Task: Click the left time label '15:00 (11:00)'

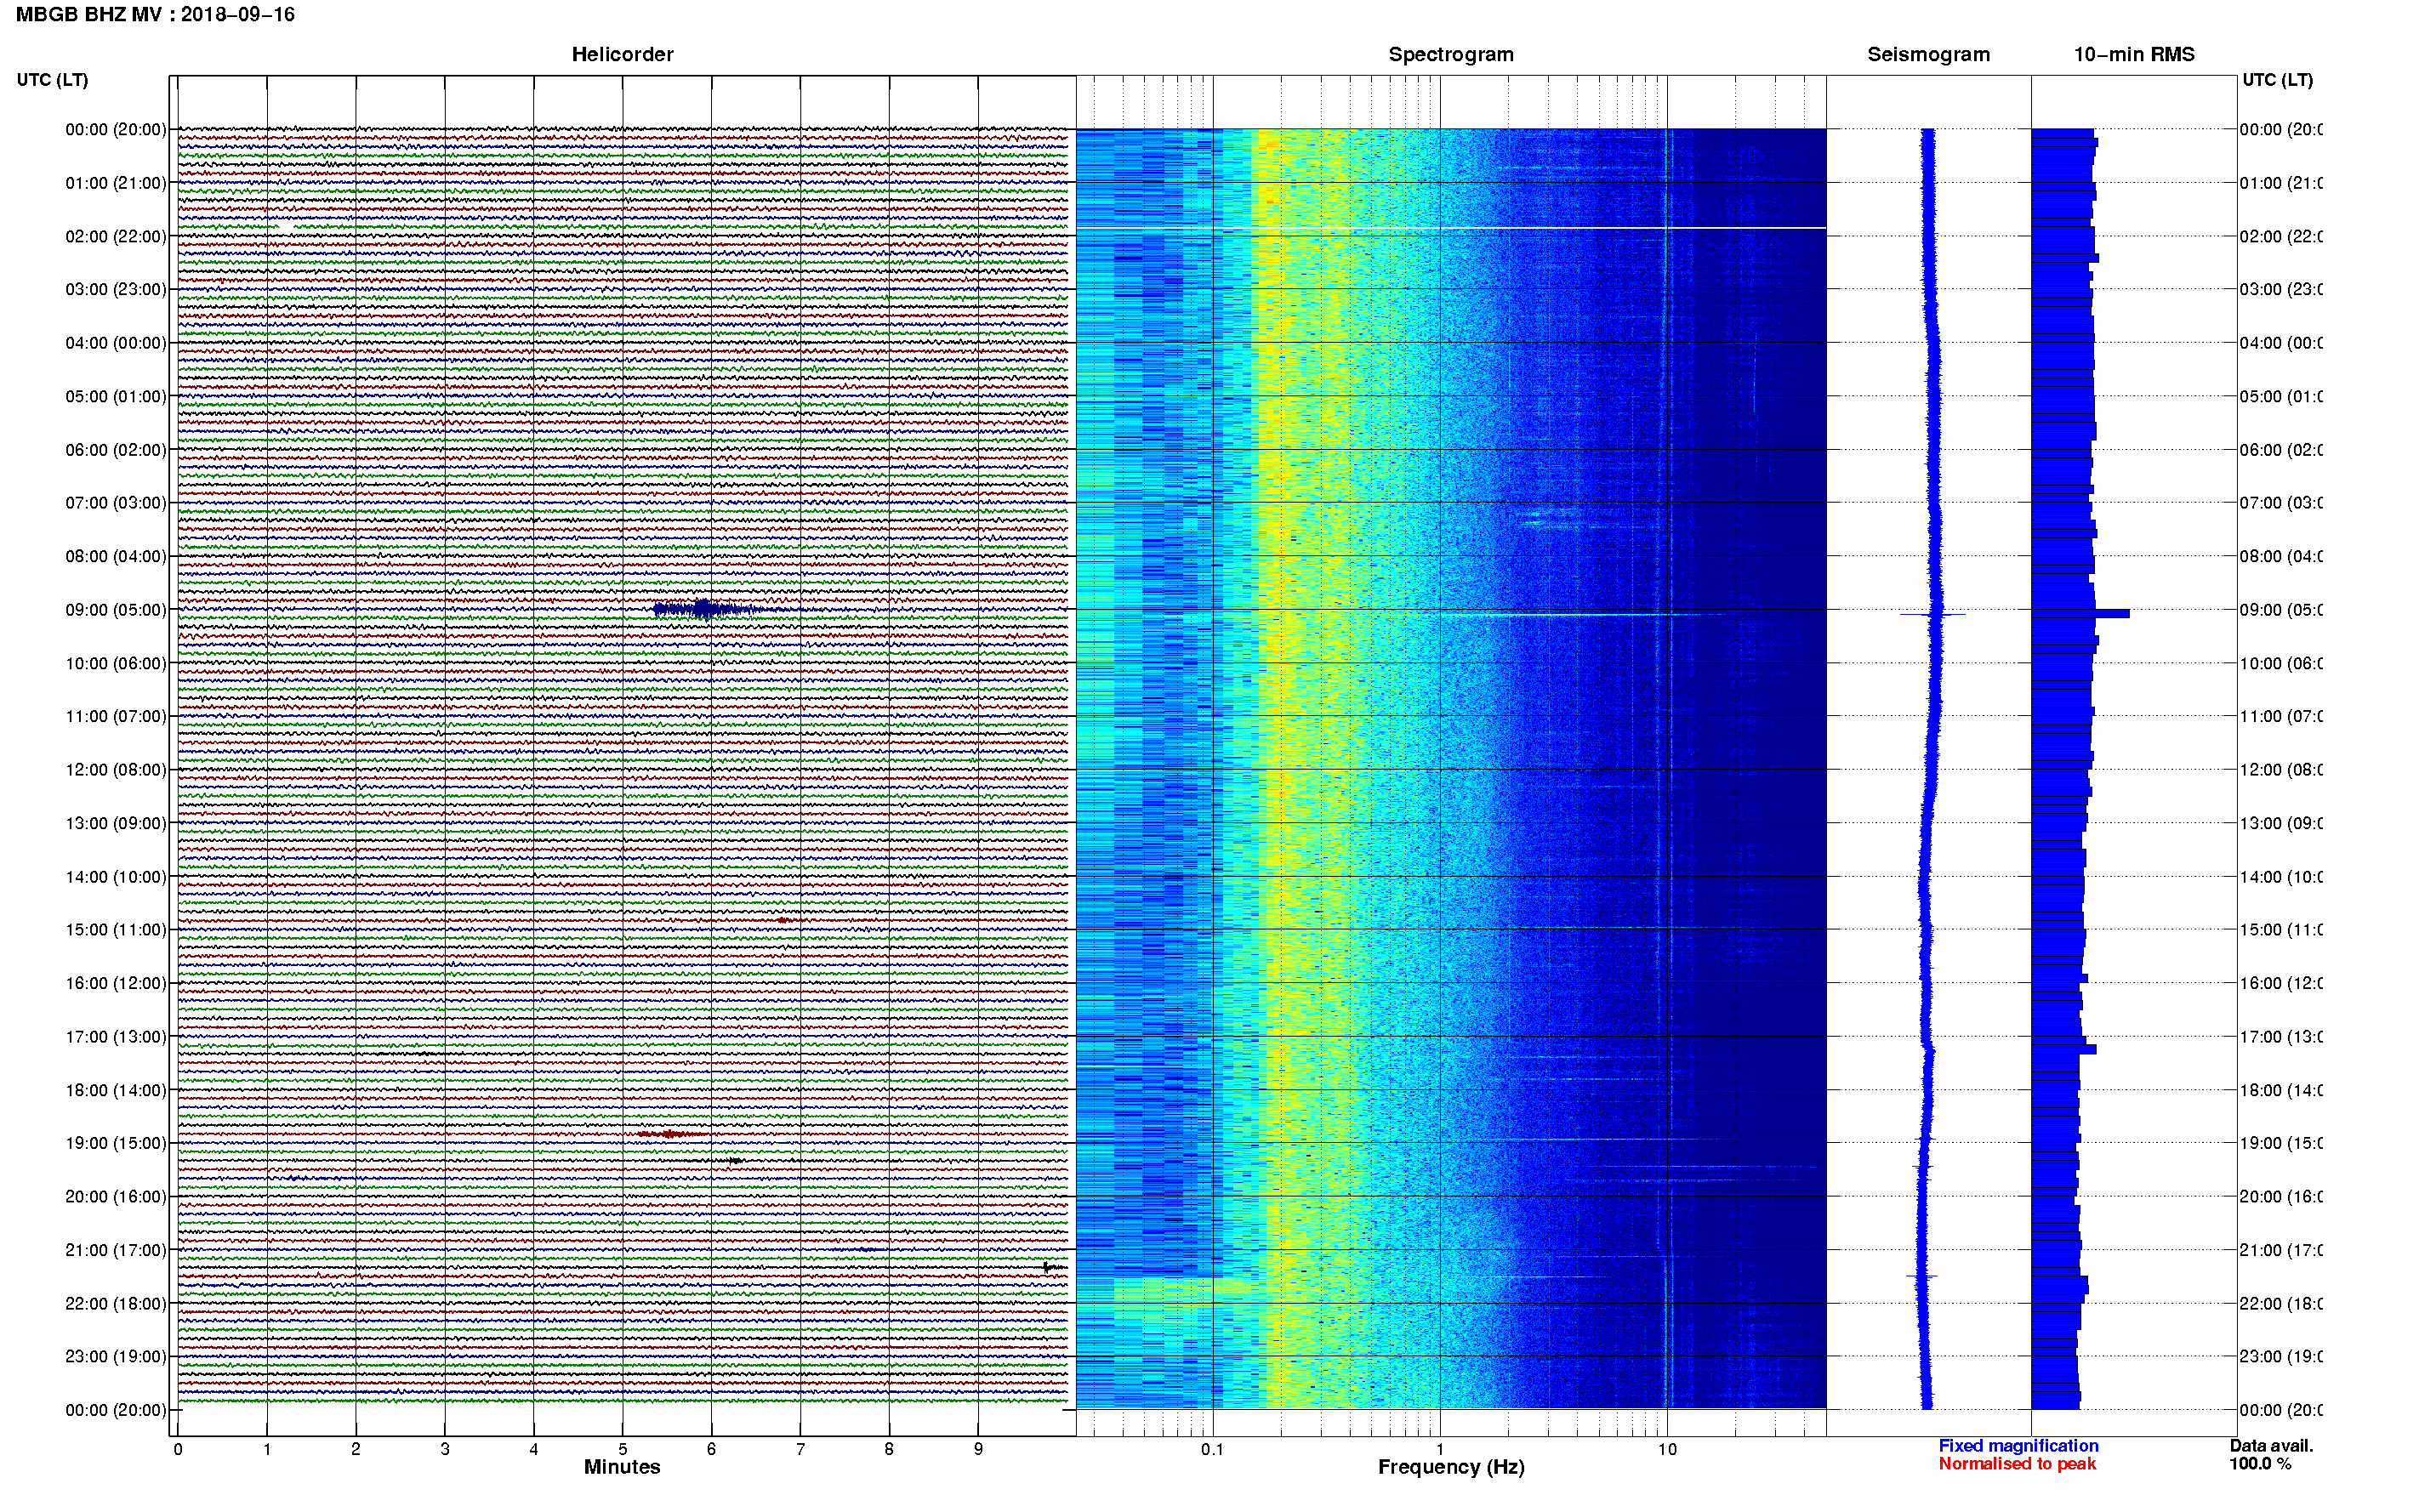Action: point(116,930)
